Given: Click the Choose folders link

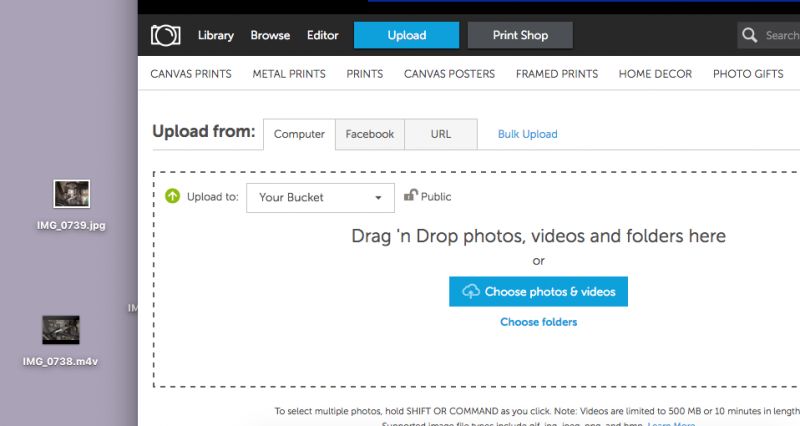Looking at the screenshot, I should point(538,322).
